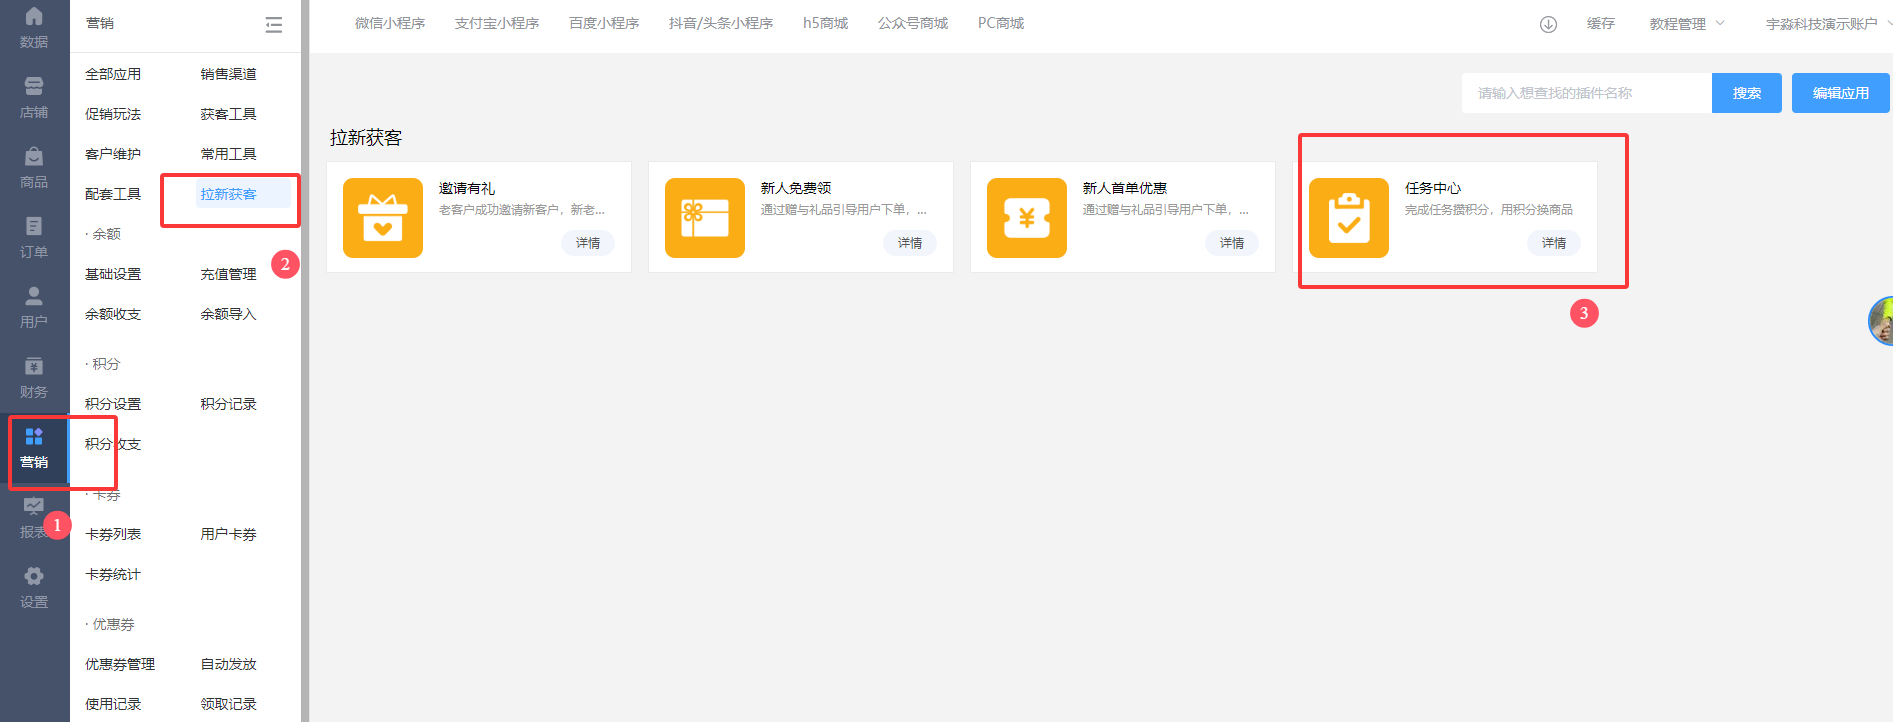
Task: Select 配套工具 menu item
Action: [113, 194]
